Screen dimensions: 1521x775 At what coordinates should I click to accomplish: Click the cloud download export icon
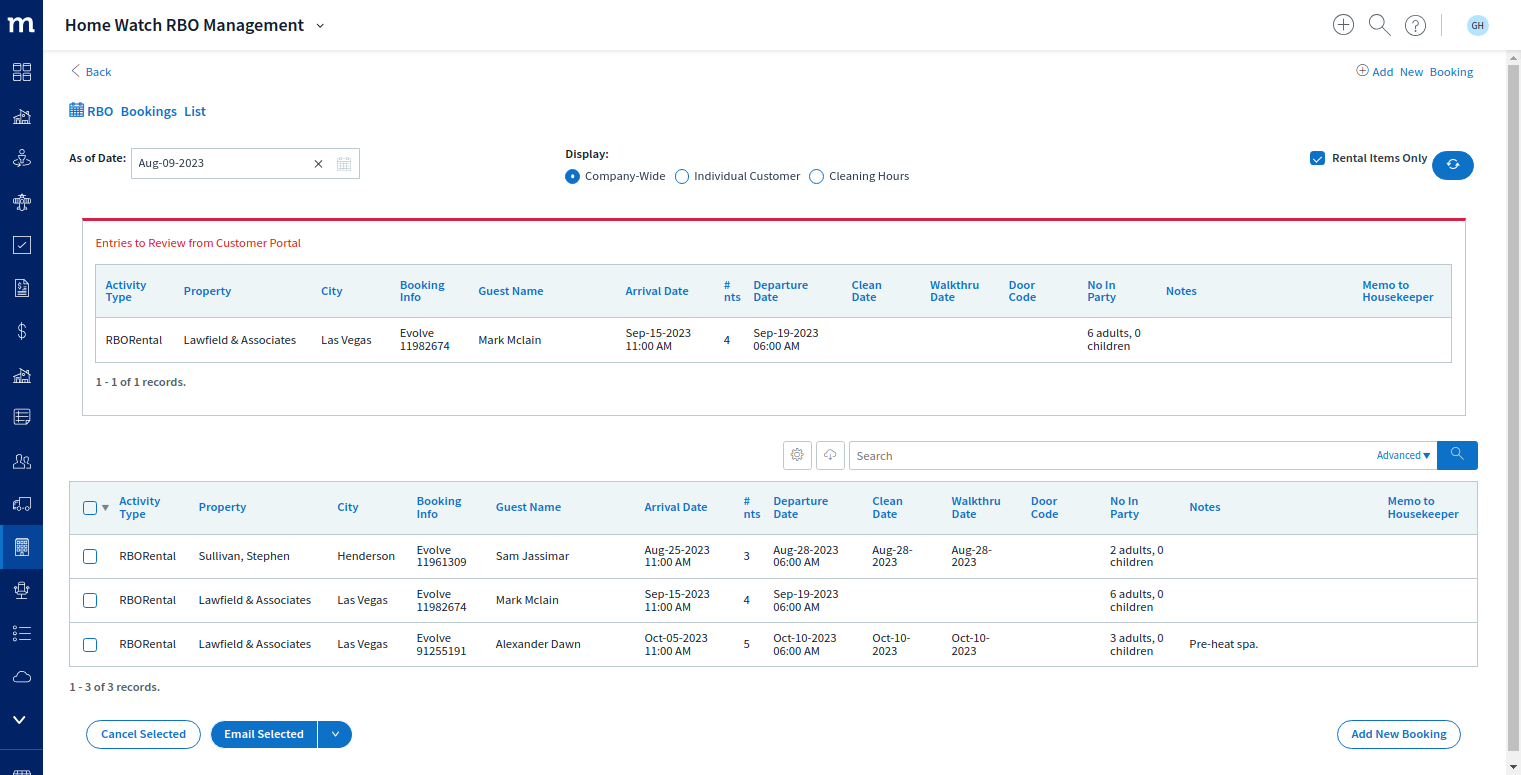coord(830,455)
